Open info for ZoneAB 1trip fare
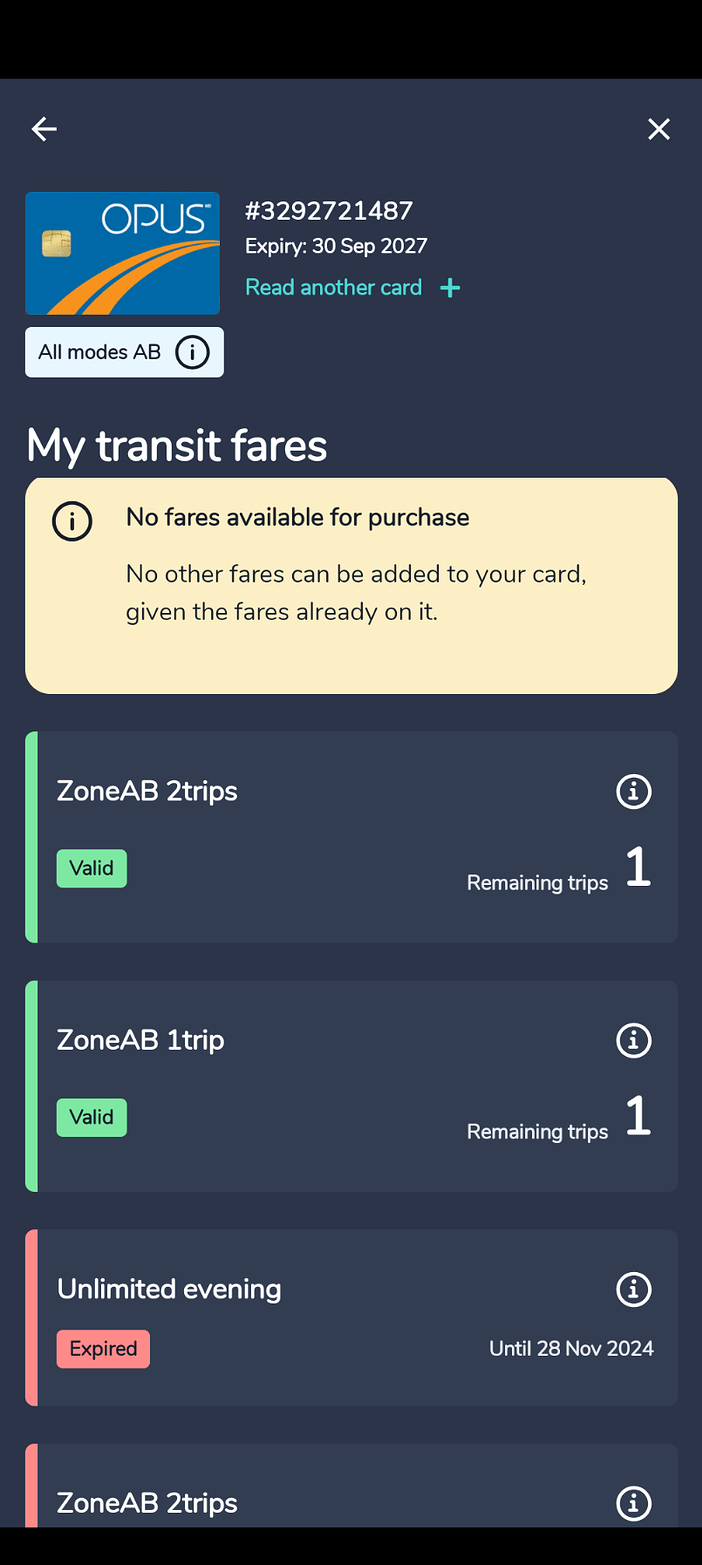The height and width of the screenshot is (1565, 702). [633, 1041]
